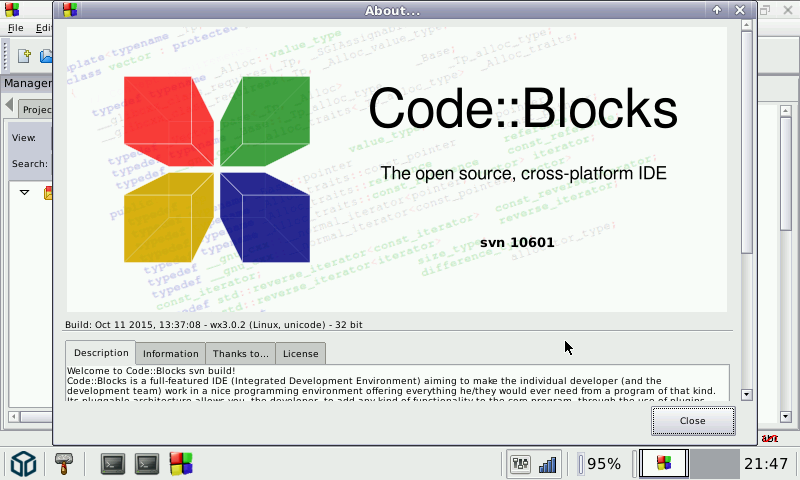
Task: Click the network signal tray icon
Action: pyautogui.click(x=547, y=464)
